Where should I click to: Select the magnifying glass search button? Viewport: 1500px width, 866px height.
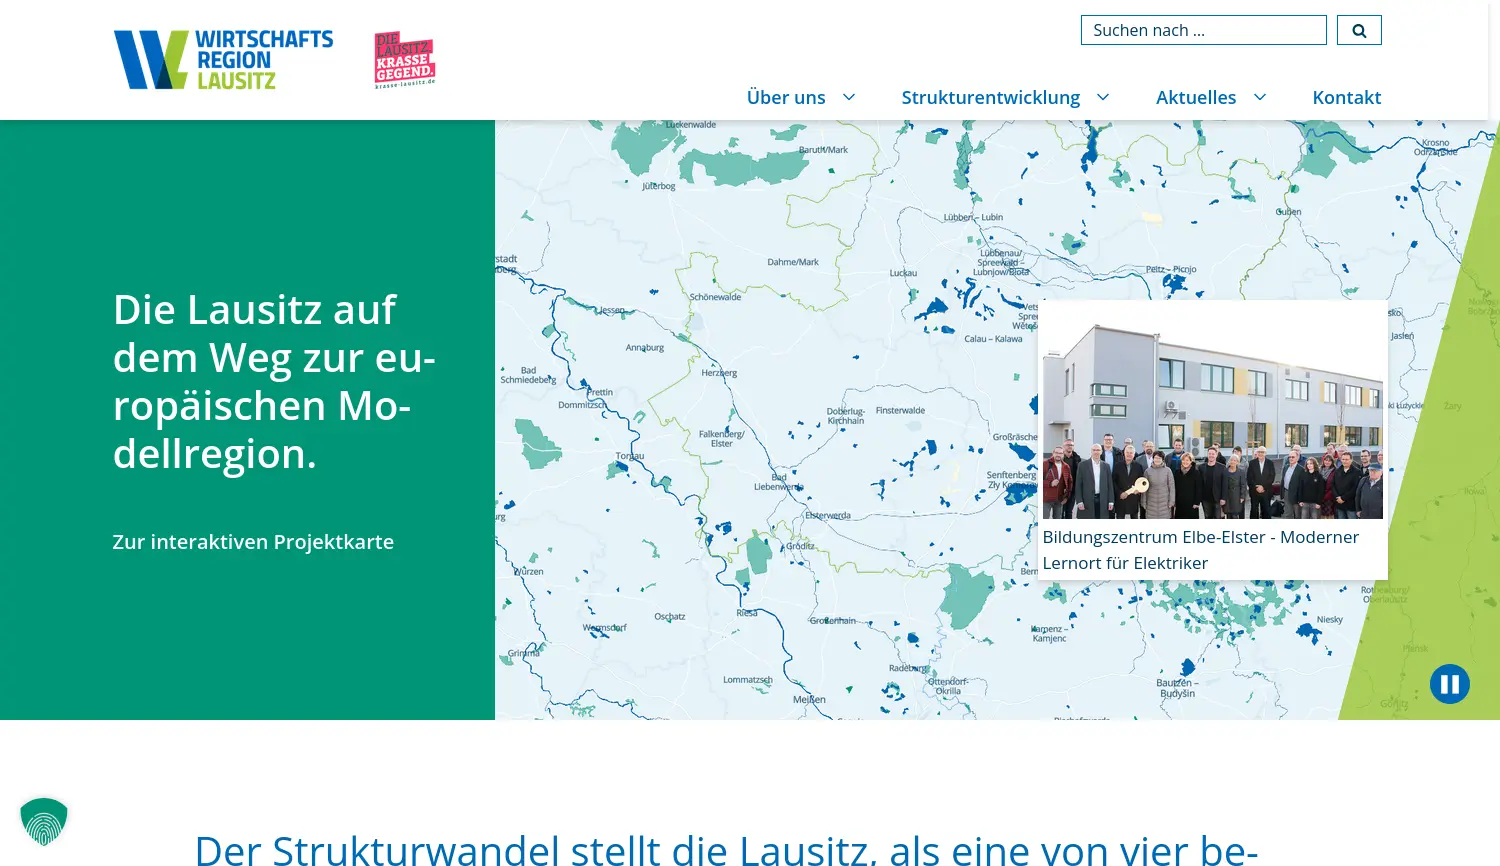click(x=1358, y=30)
